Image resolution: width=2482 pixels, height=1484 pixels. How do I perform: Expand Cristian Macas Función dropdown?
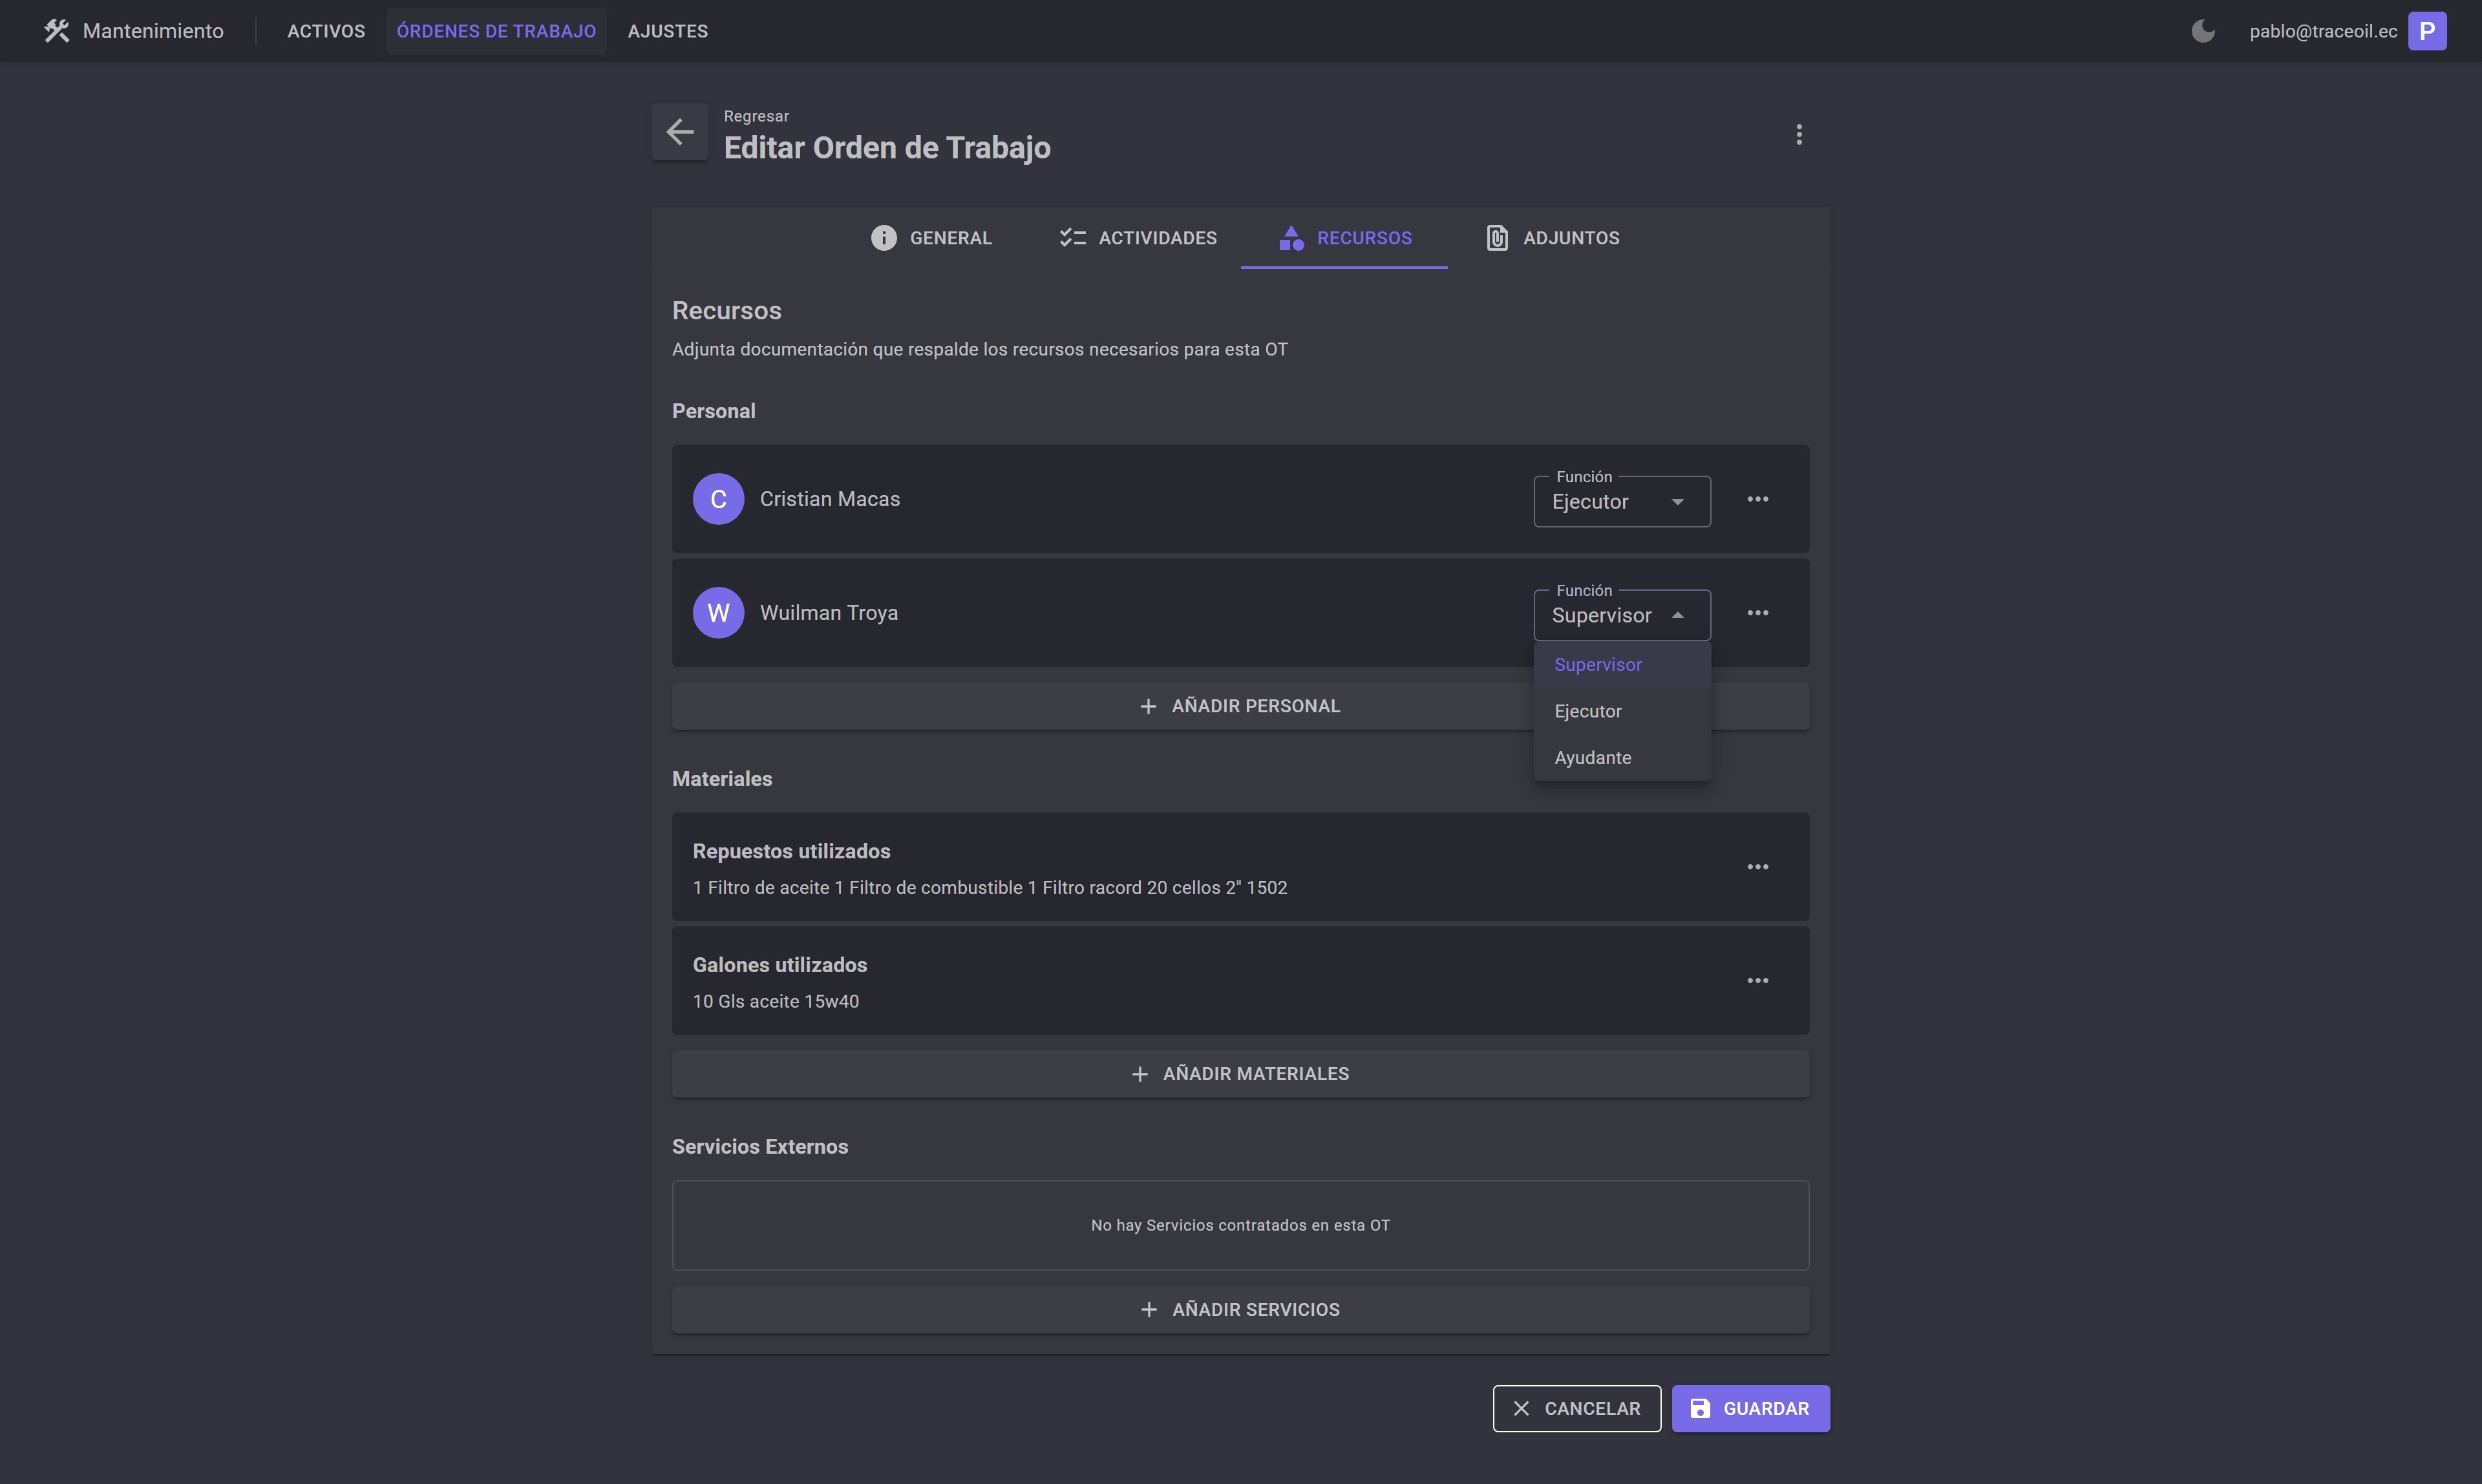1621,502
